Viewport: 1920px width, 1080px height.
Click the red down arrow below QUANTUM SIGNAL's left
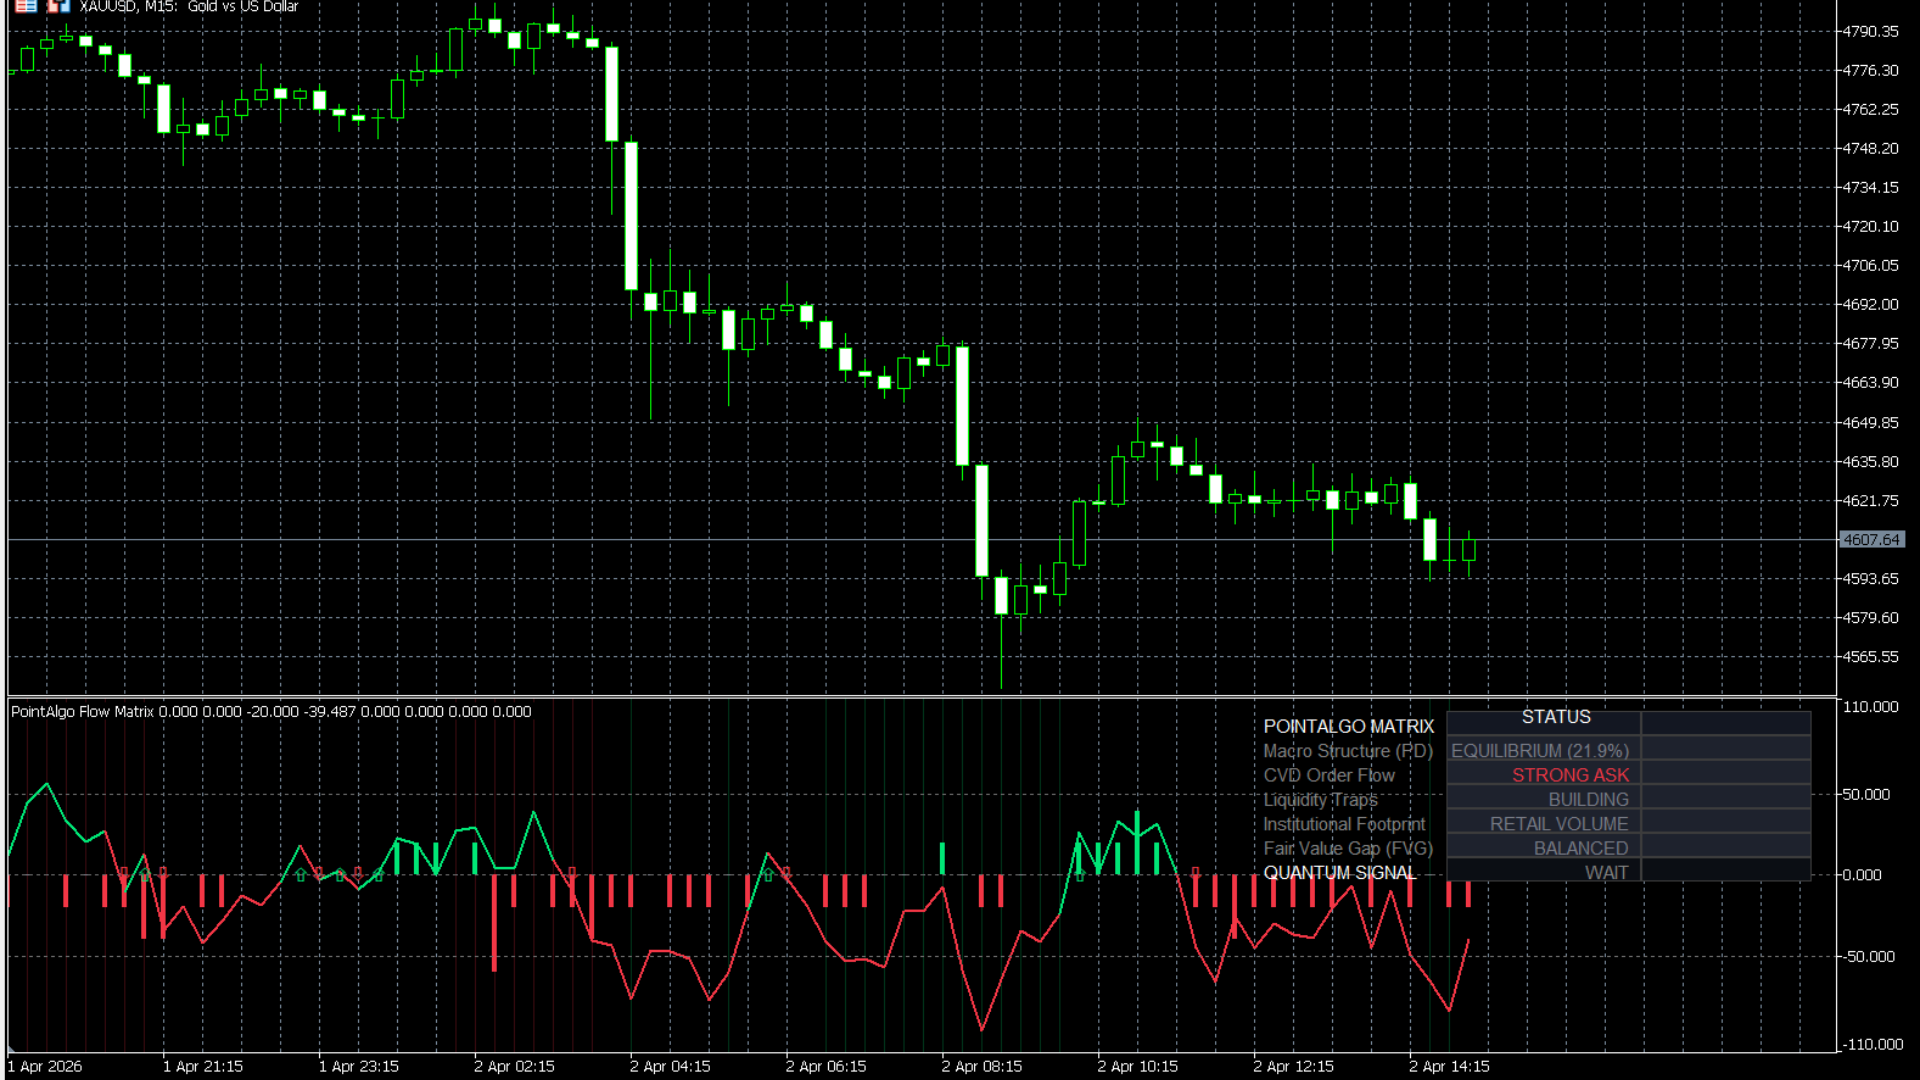[1196, 873]
